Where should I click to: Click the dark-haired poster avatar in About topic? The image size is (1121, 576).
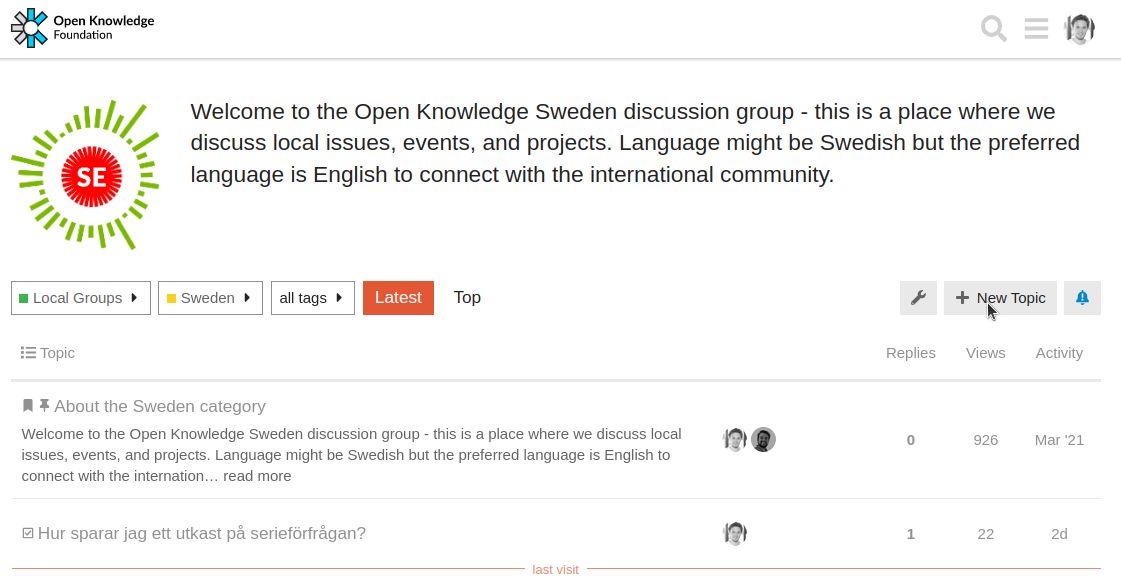(x=763, y=440)
